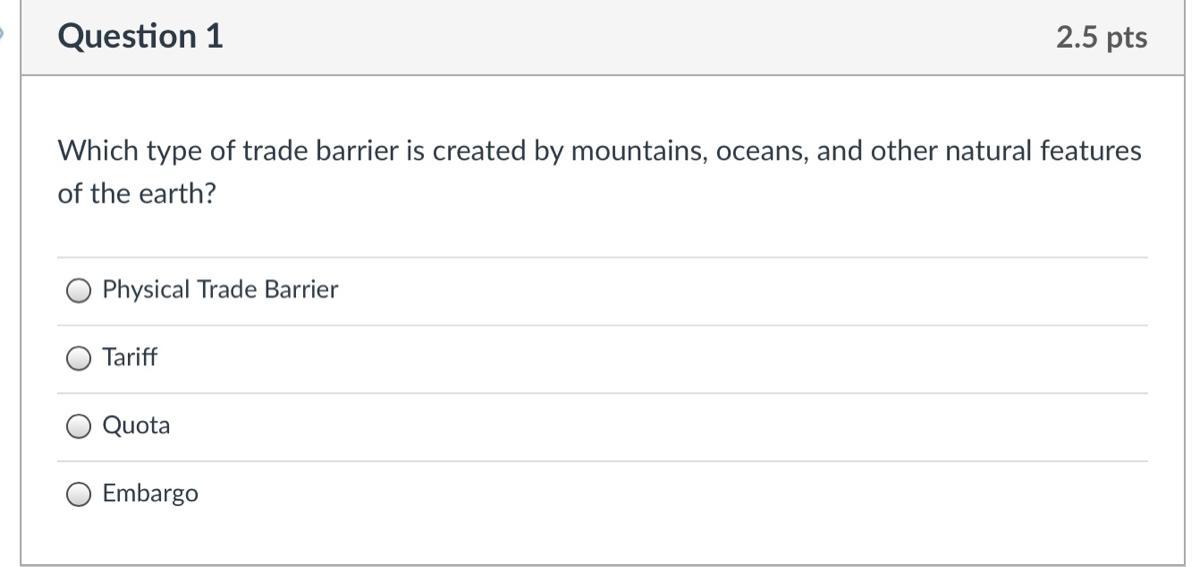Image resolution: width=1200 pixels, height=567 pixels.
Task: Pick the Quota radio button
Action: click(x=79, y=426)
